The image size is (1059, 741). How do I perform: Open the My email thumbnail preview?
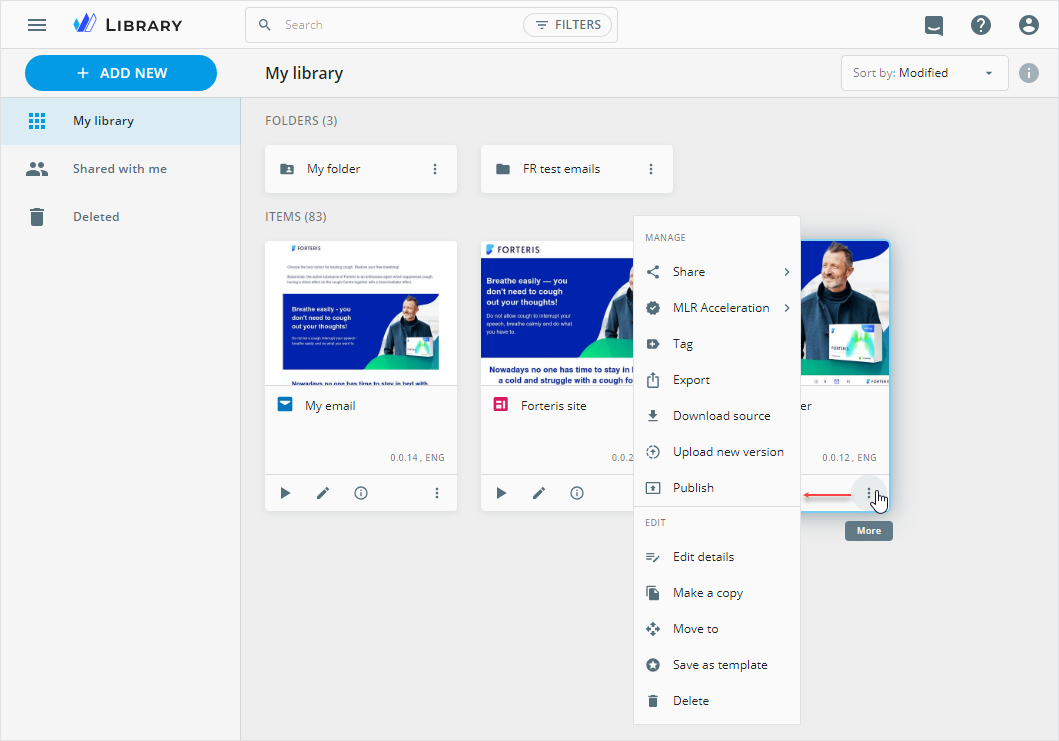tap(361, 313)
